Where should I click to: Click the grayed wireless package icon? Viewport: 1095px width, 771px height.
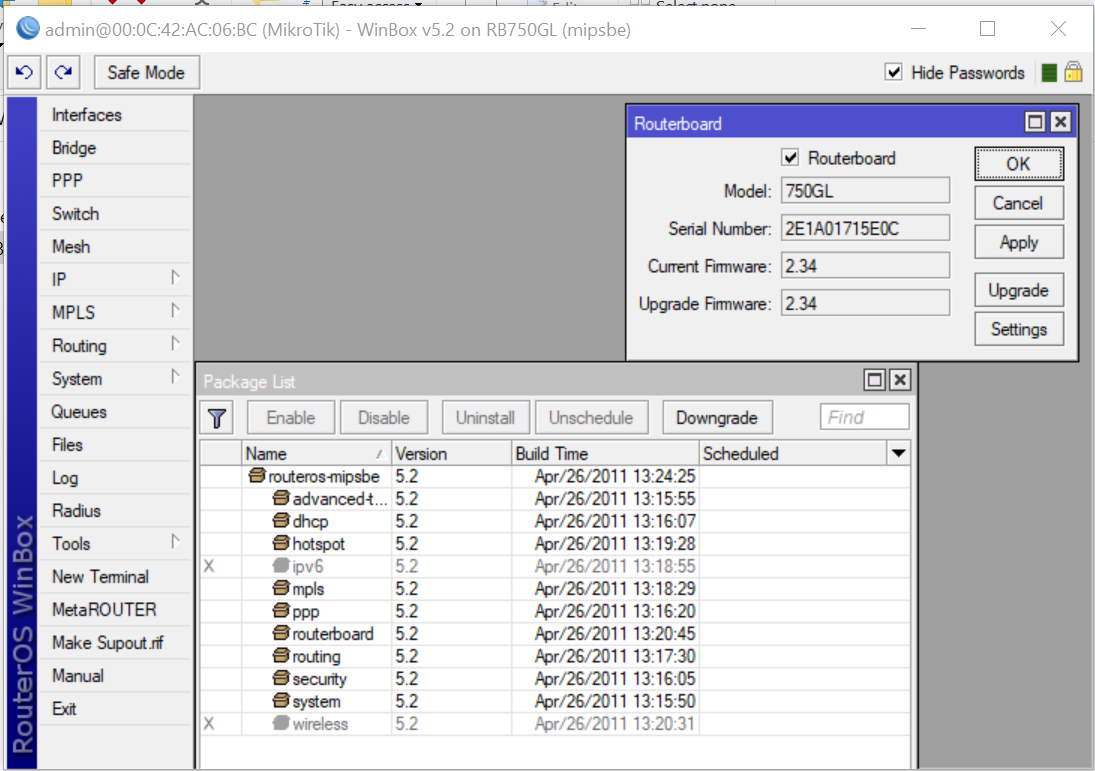coord(280,723)
